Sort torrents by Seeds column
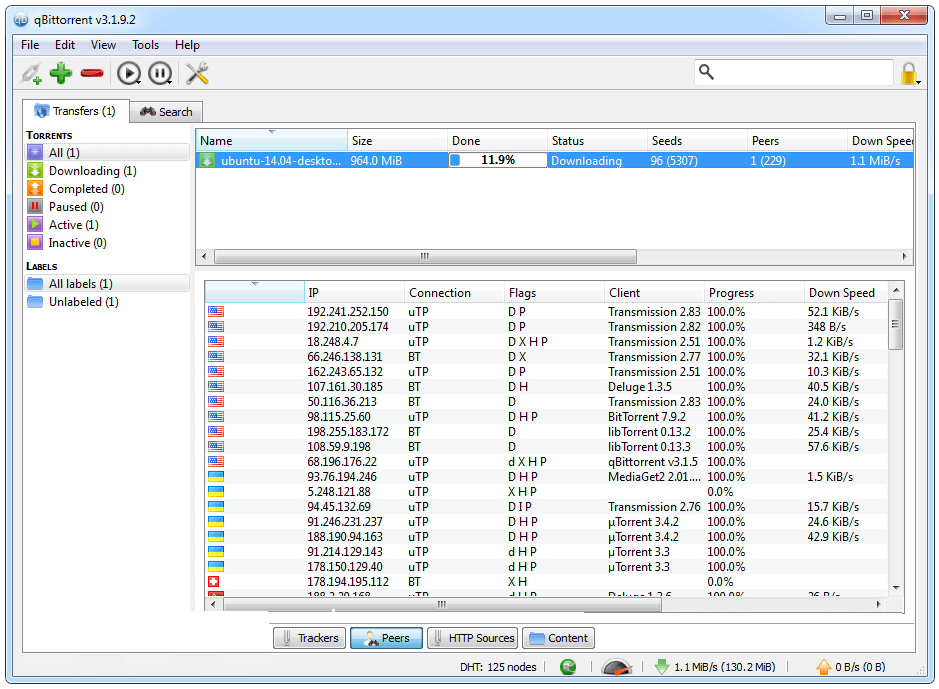 [x=698, y=141]
